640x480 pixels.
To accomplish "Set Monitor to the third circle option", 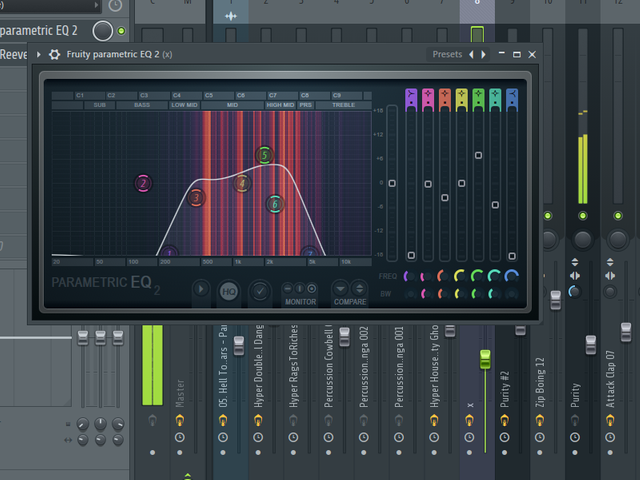I will coord(311,289).
